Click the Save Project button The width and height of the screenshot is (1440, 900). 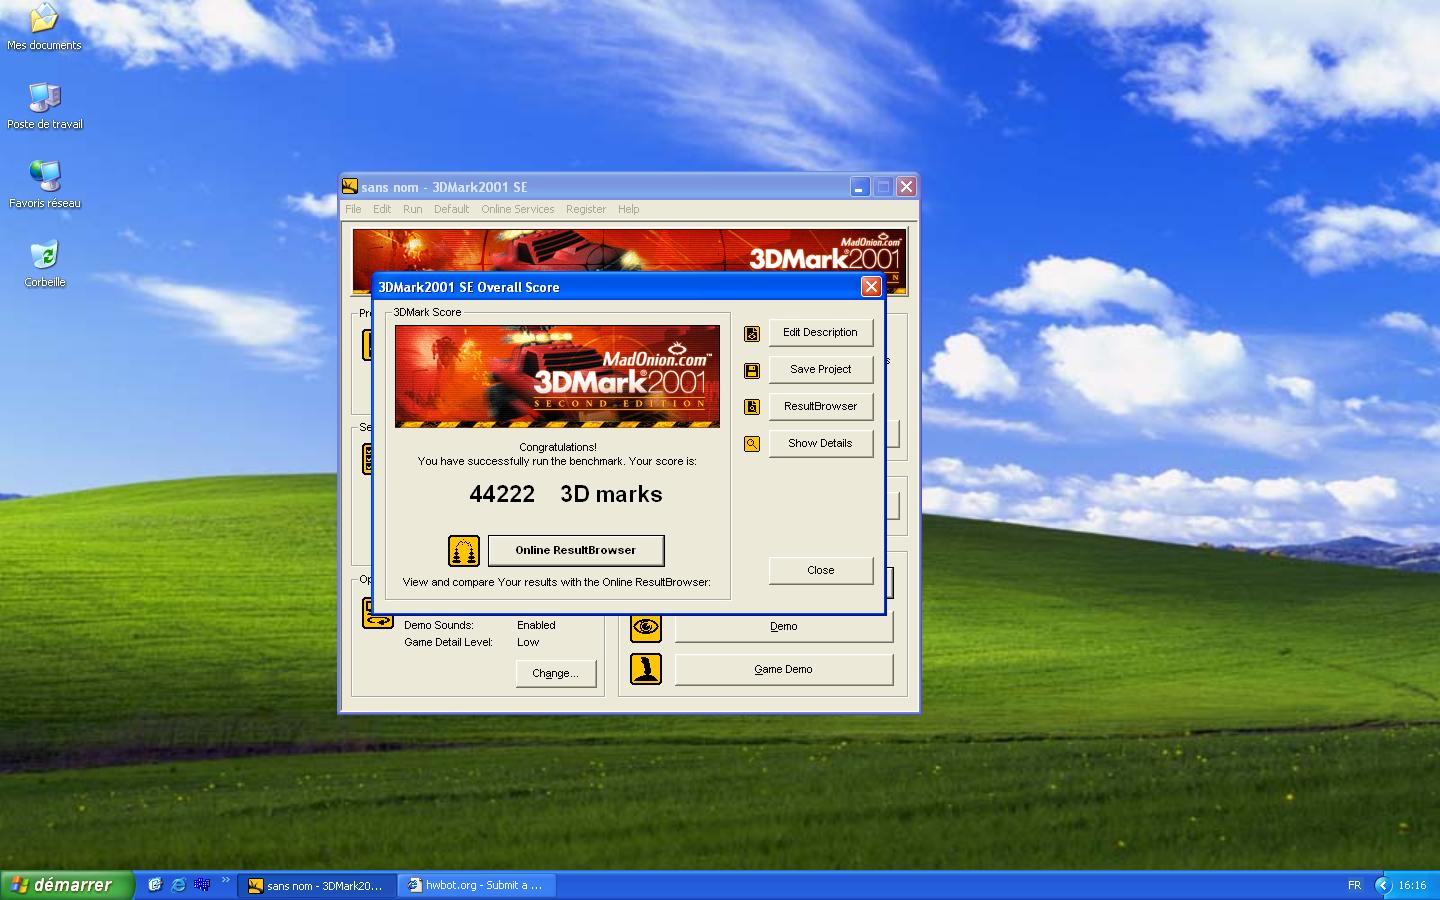pyautogui.click(x=820, y=369)
